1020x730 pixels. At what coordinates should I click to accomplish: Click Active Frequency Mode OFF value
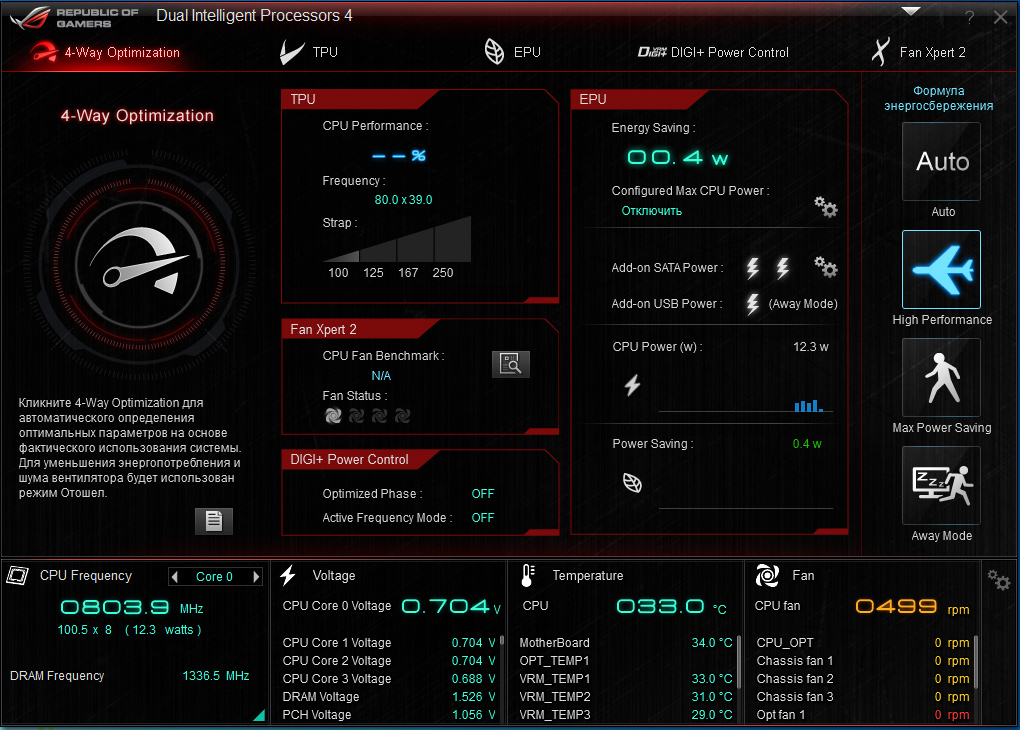tap(483, 518)
